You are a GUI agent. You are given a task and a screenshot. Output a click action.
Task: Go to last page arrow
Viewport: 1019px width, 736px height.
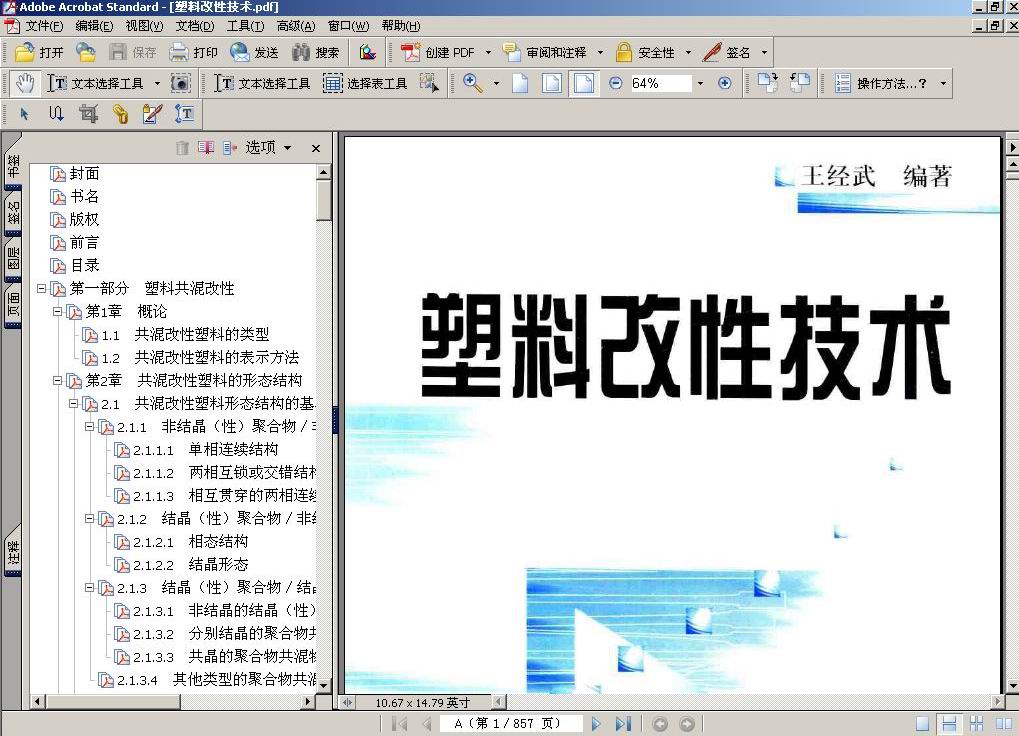(623, 724)
